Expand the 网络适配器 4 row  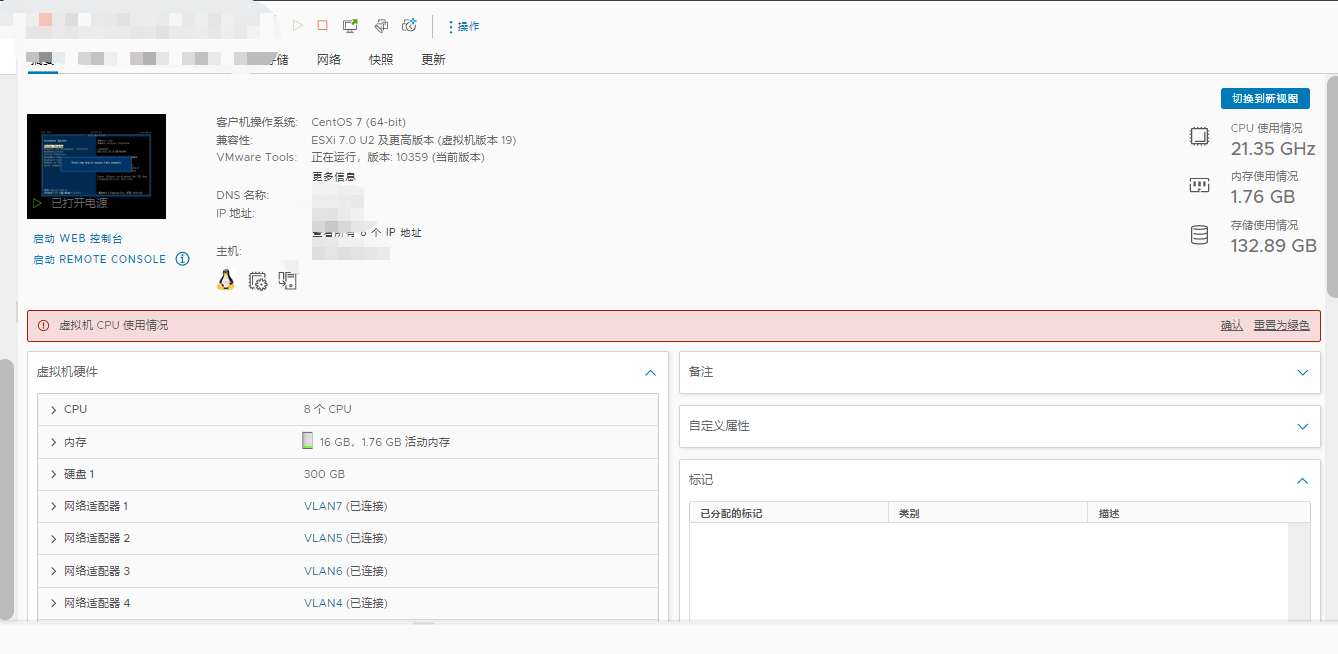(x=54, y=603)
